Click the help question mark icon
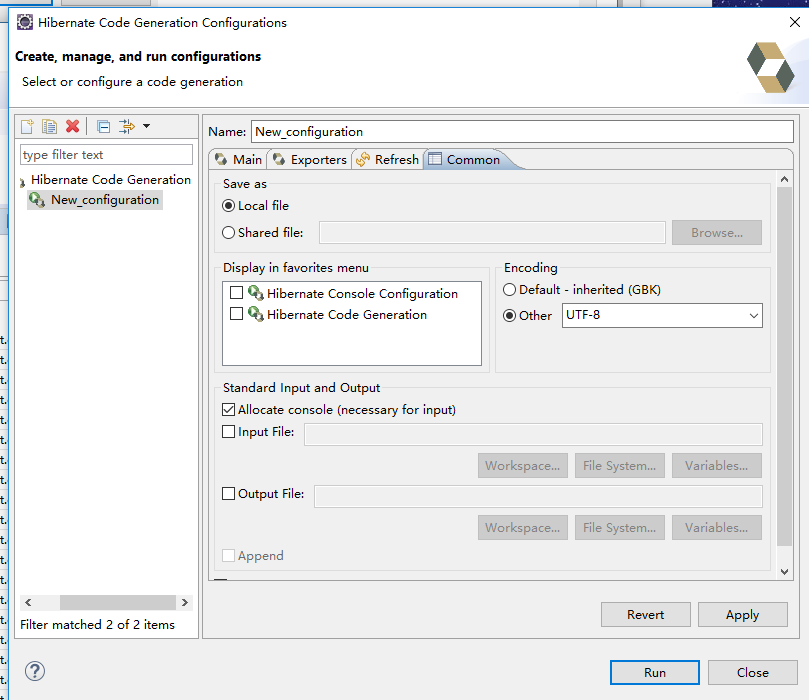Viewport: 809px width, 700px height. click(x=35, y=671)
